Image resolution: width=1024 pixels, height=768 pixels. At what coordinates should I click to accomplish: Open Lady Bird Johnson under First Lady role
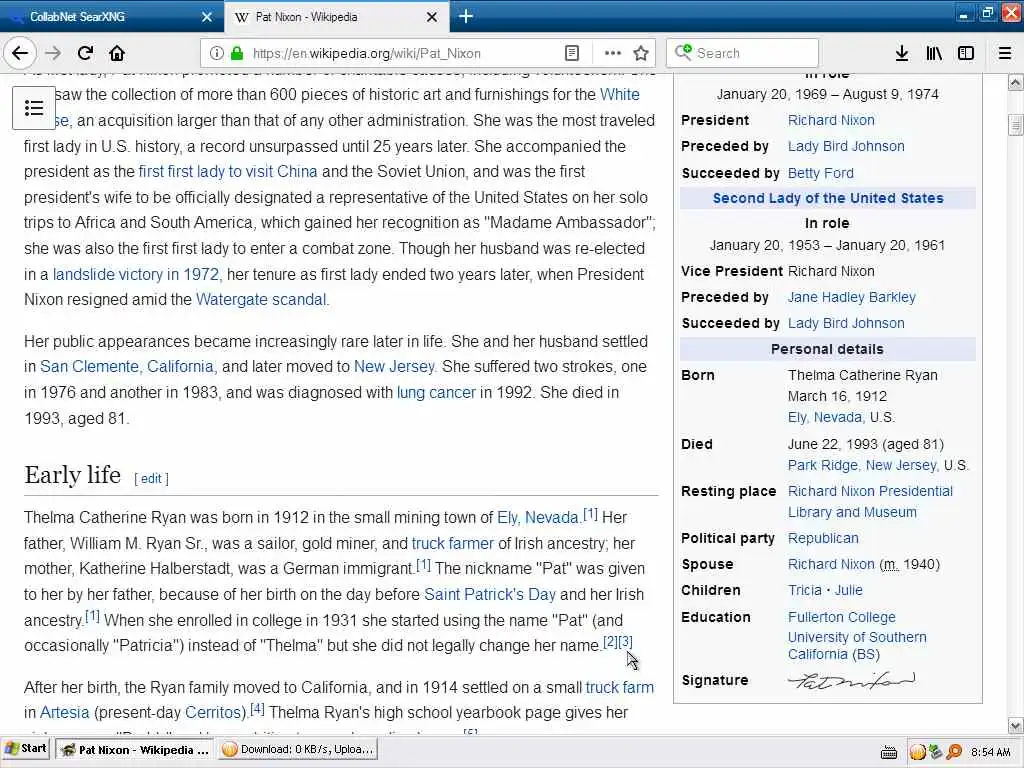click(846, 146)
